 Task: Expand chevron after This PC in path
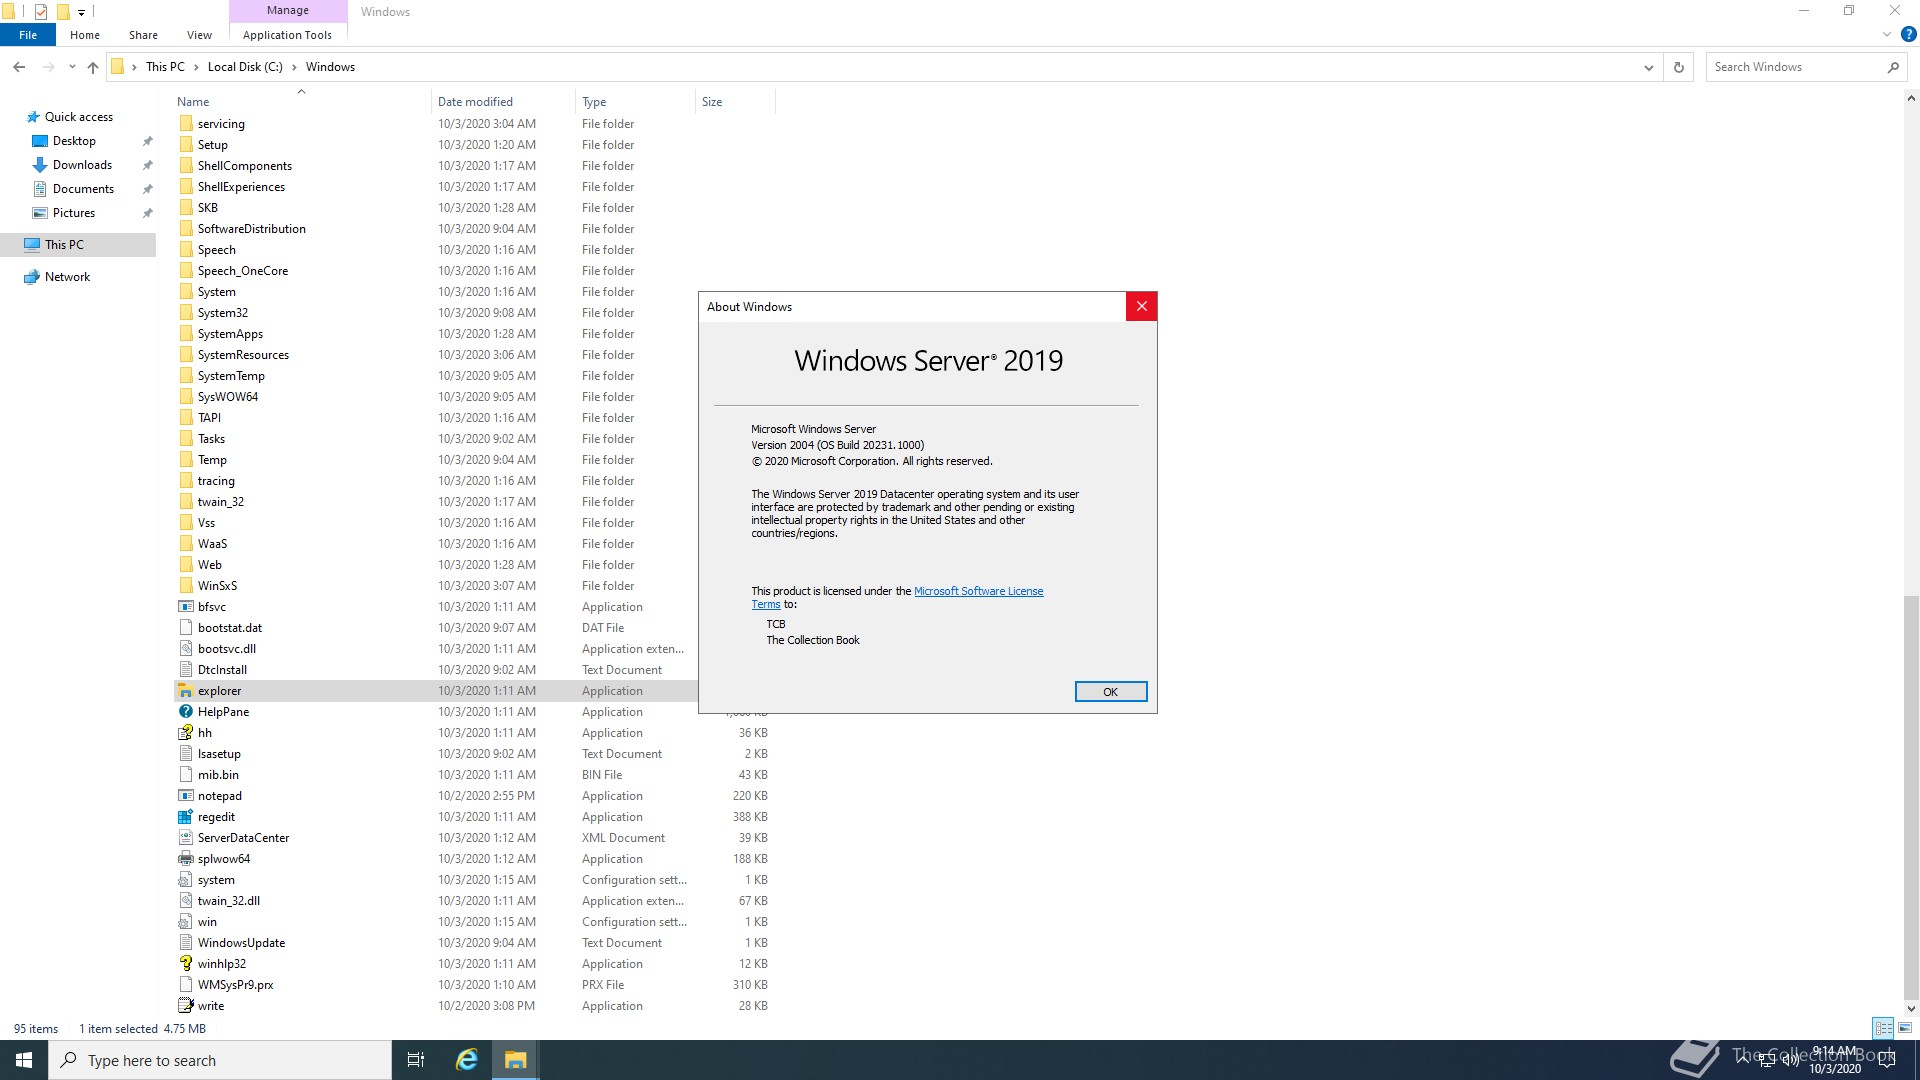pyautogui.click(x=196, y=67)
